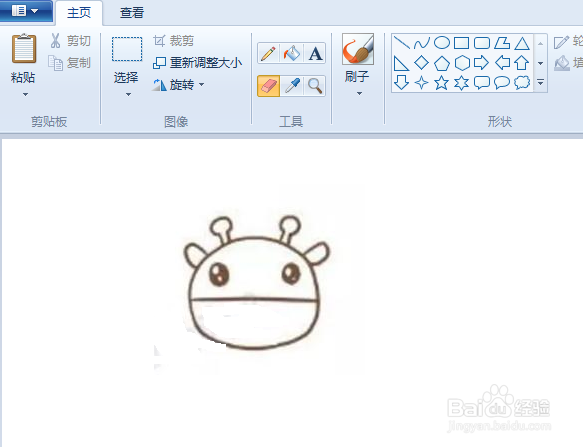The image size is (583, 447).
Task: Select the Up arrow shape
Action: (x=522, y=63)
